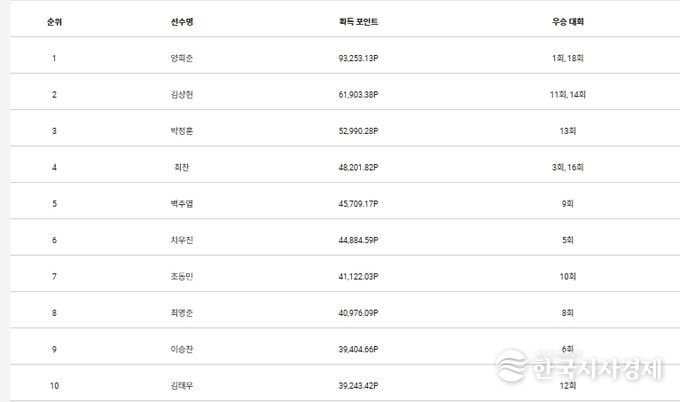
Task: Select the 45,709.17P points cell
Action: tap(359, 204)
